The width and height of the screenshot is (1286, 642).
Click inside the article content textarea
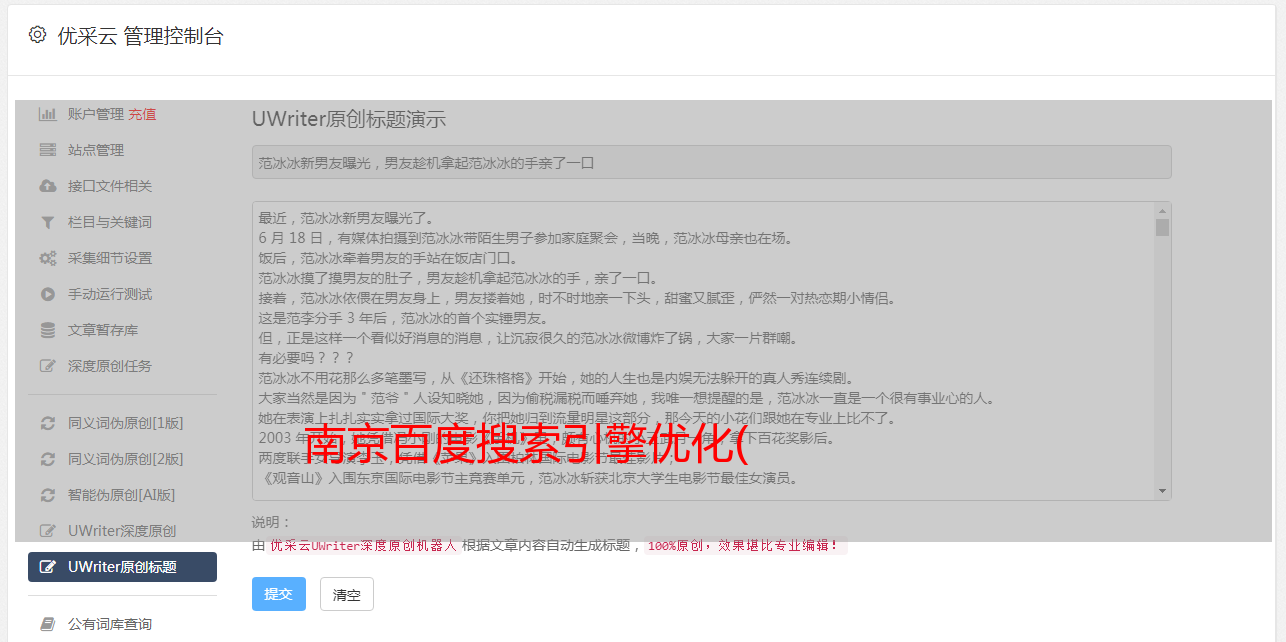704,351
